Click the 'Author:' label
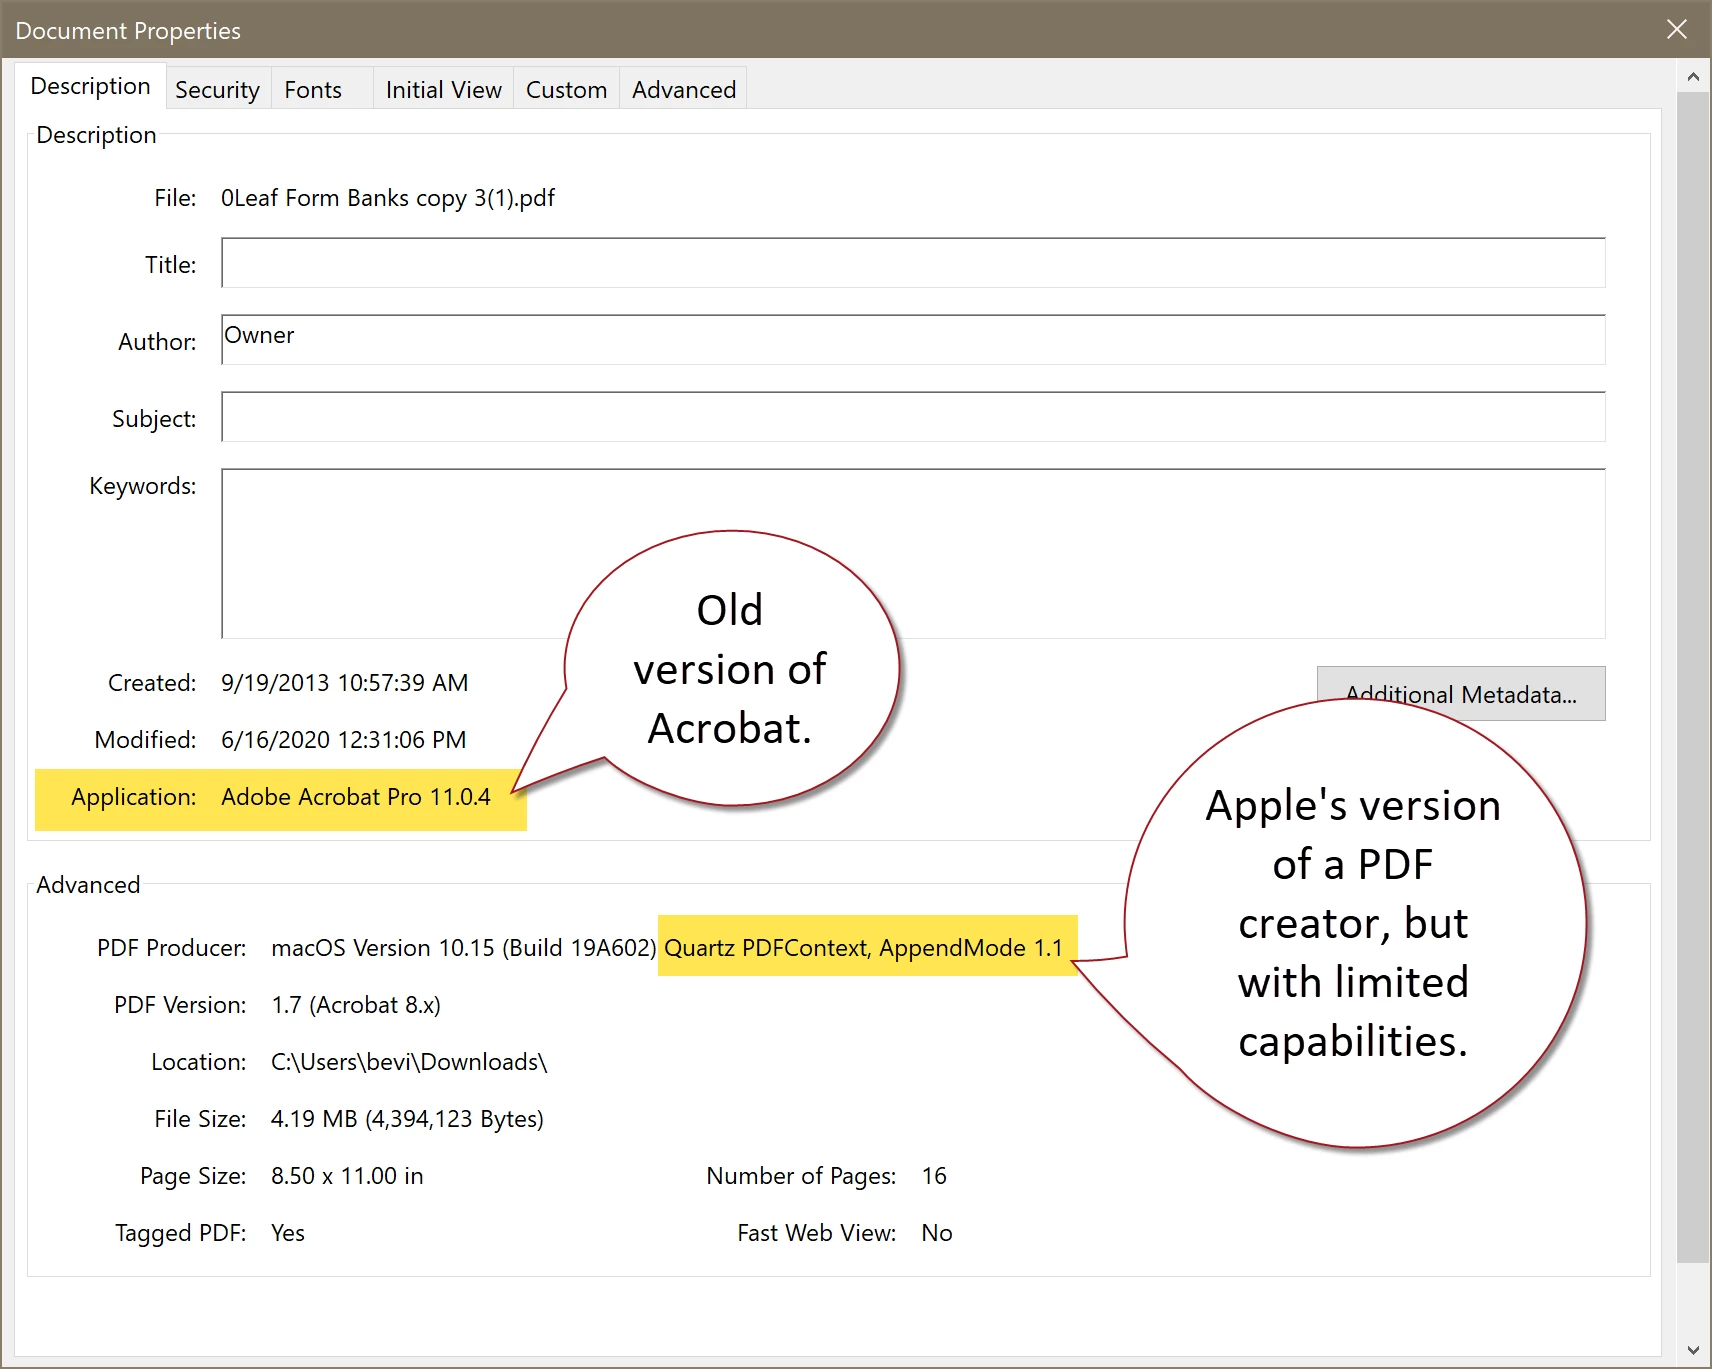The height and width of the screenshot is (1369, 1712). 157,342
